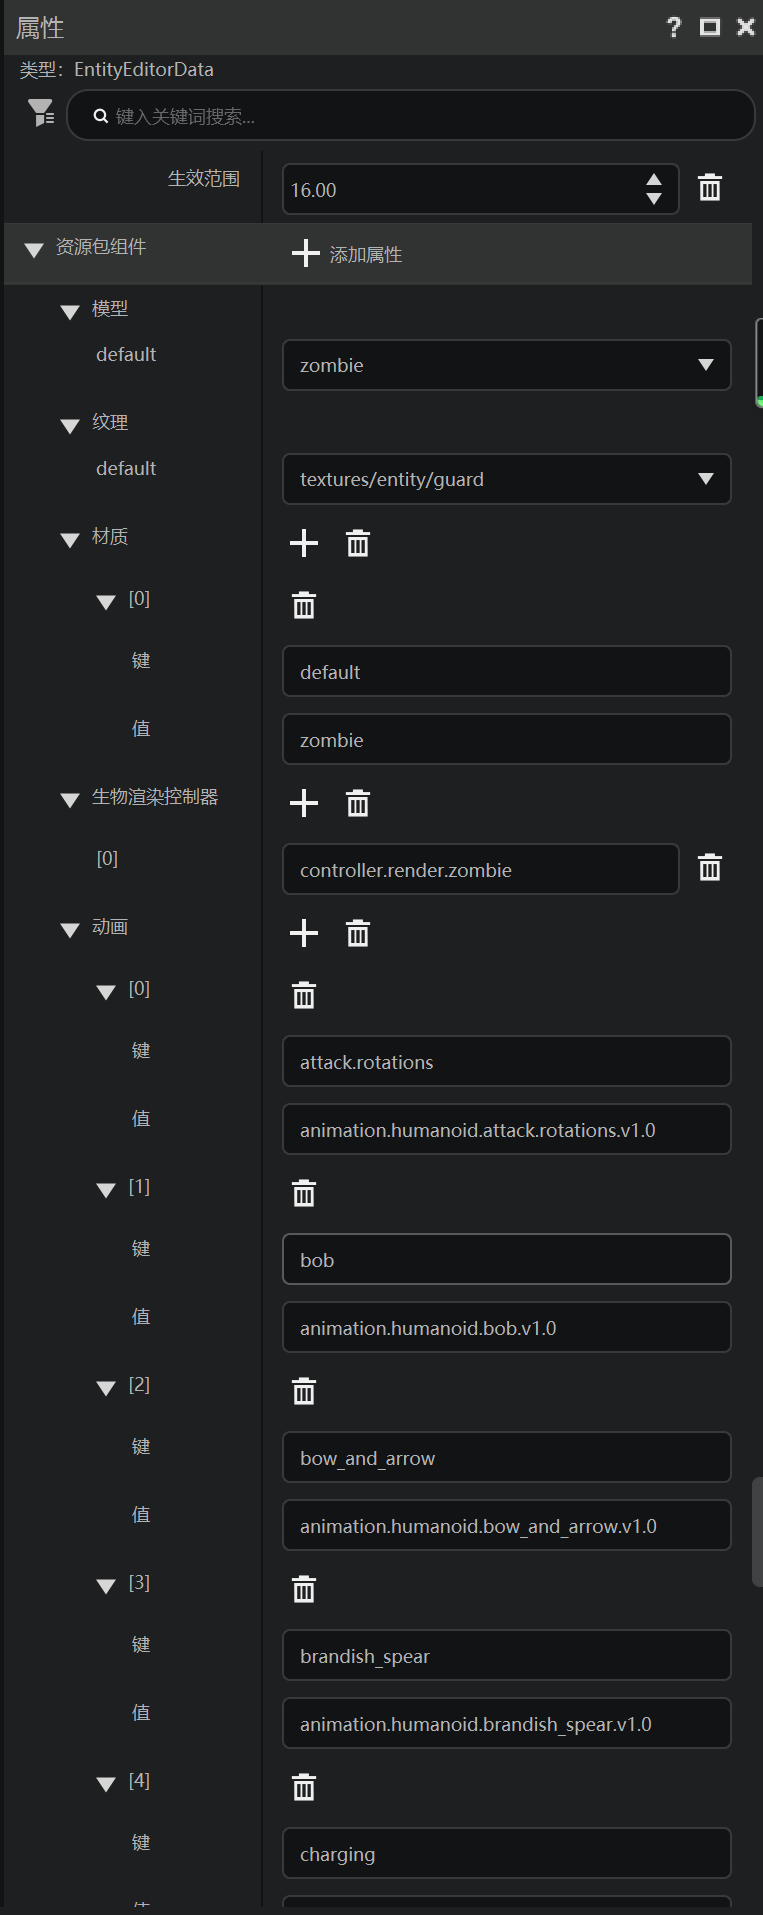Increase 生效范围 value with up arrow
The width and height of the screenshot is (763, 1915).
(x=654, y=180)
